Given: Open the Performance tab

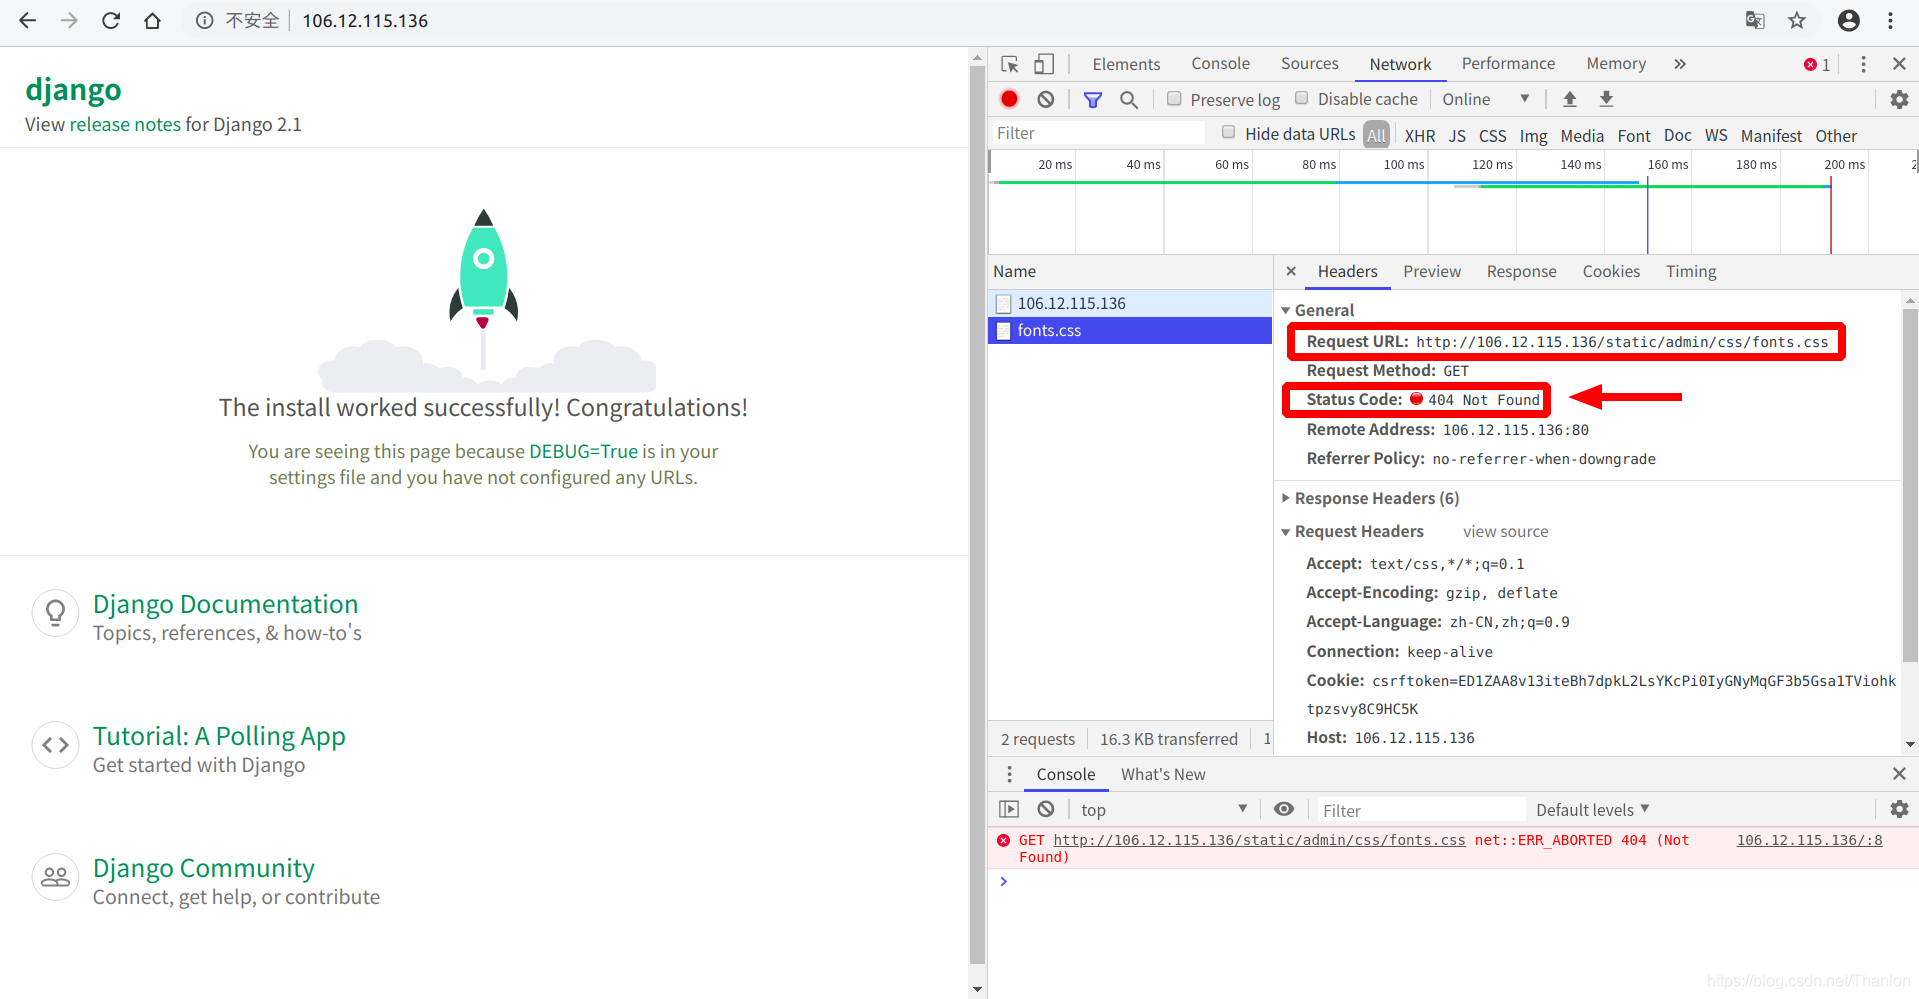Looking at the screenshot, I should point(1508,64).
